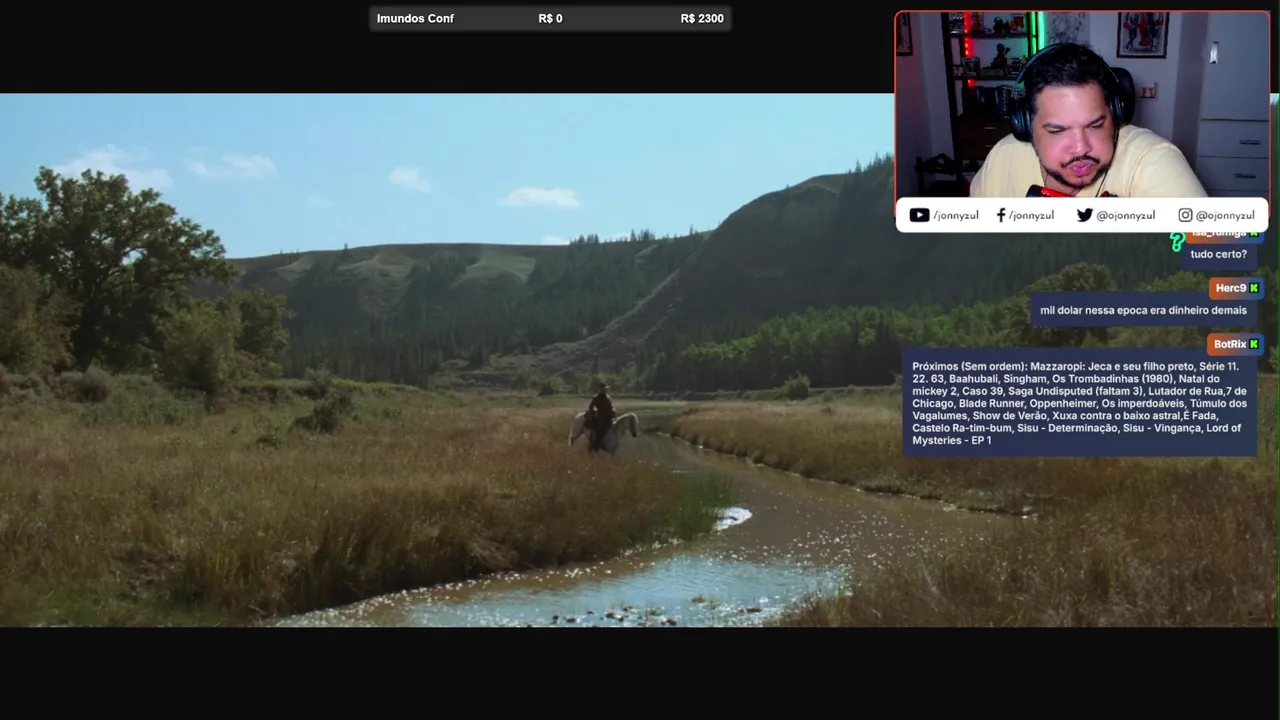Open the Herc9 username tag
The image size is (1280, 720).
(x=1236, y=288)
